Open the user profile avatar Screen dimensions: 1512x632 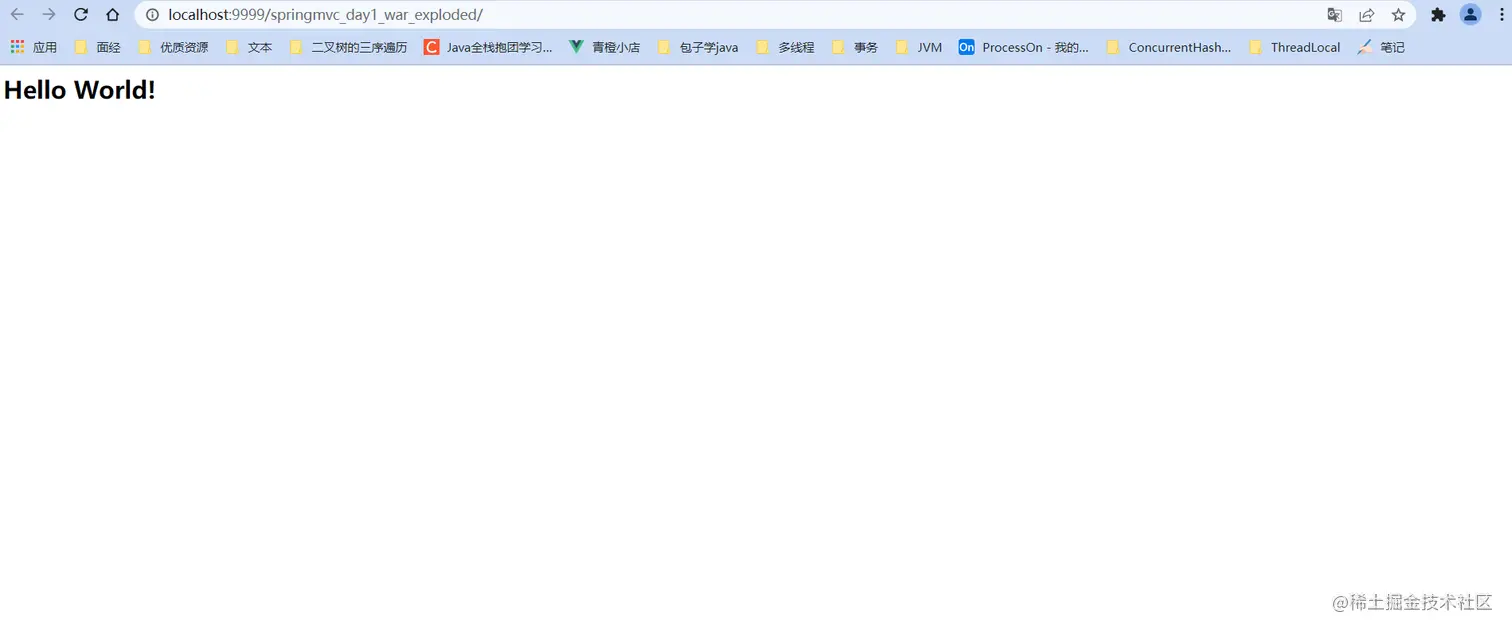[x=1470, y=15]
